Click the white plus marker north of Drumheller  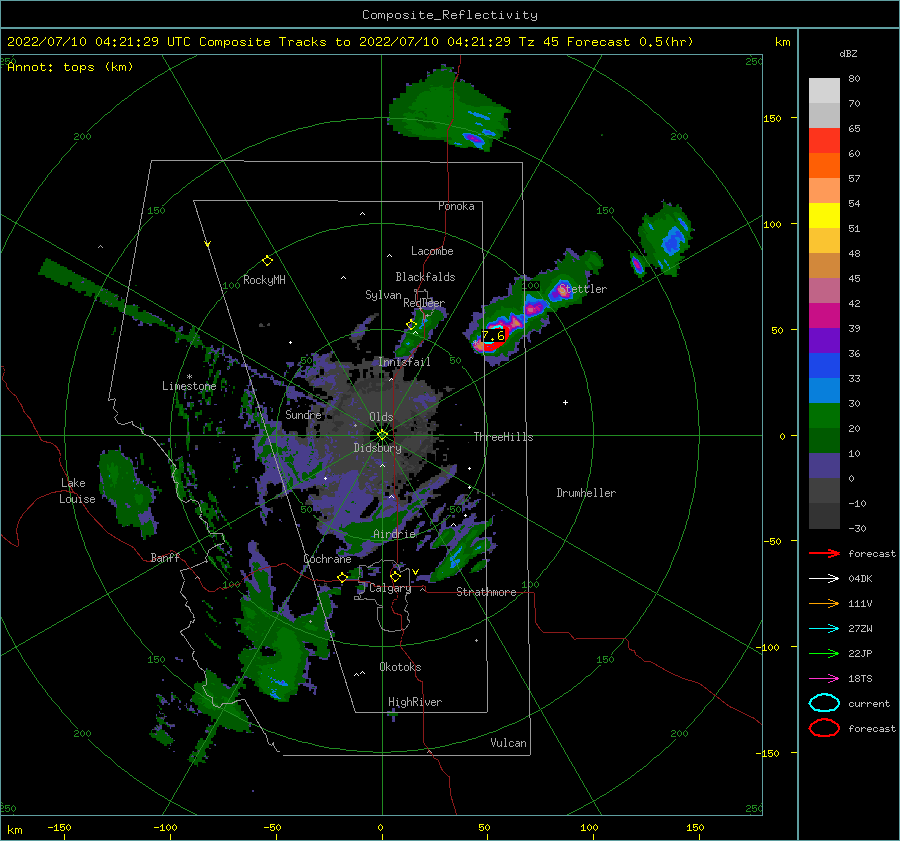pos(565,402)
